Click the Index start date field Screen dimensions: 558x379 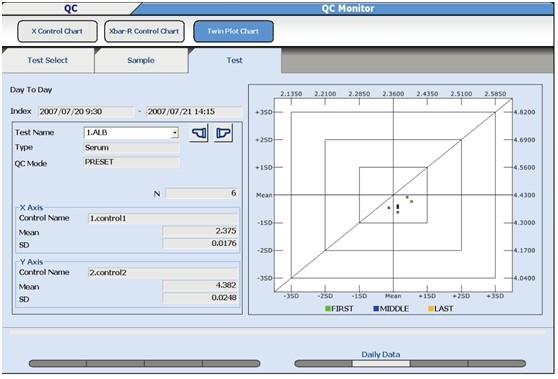86,112
